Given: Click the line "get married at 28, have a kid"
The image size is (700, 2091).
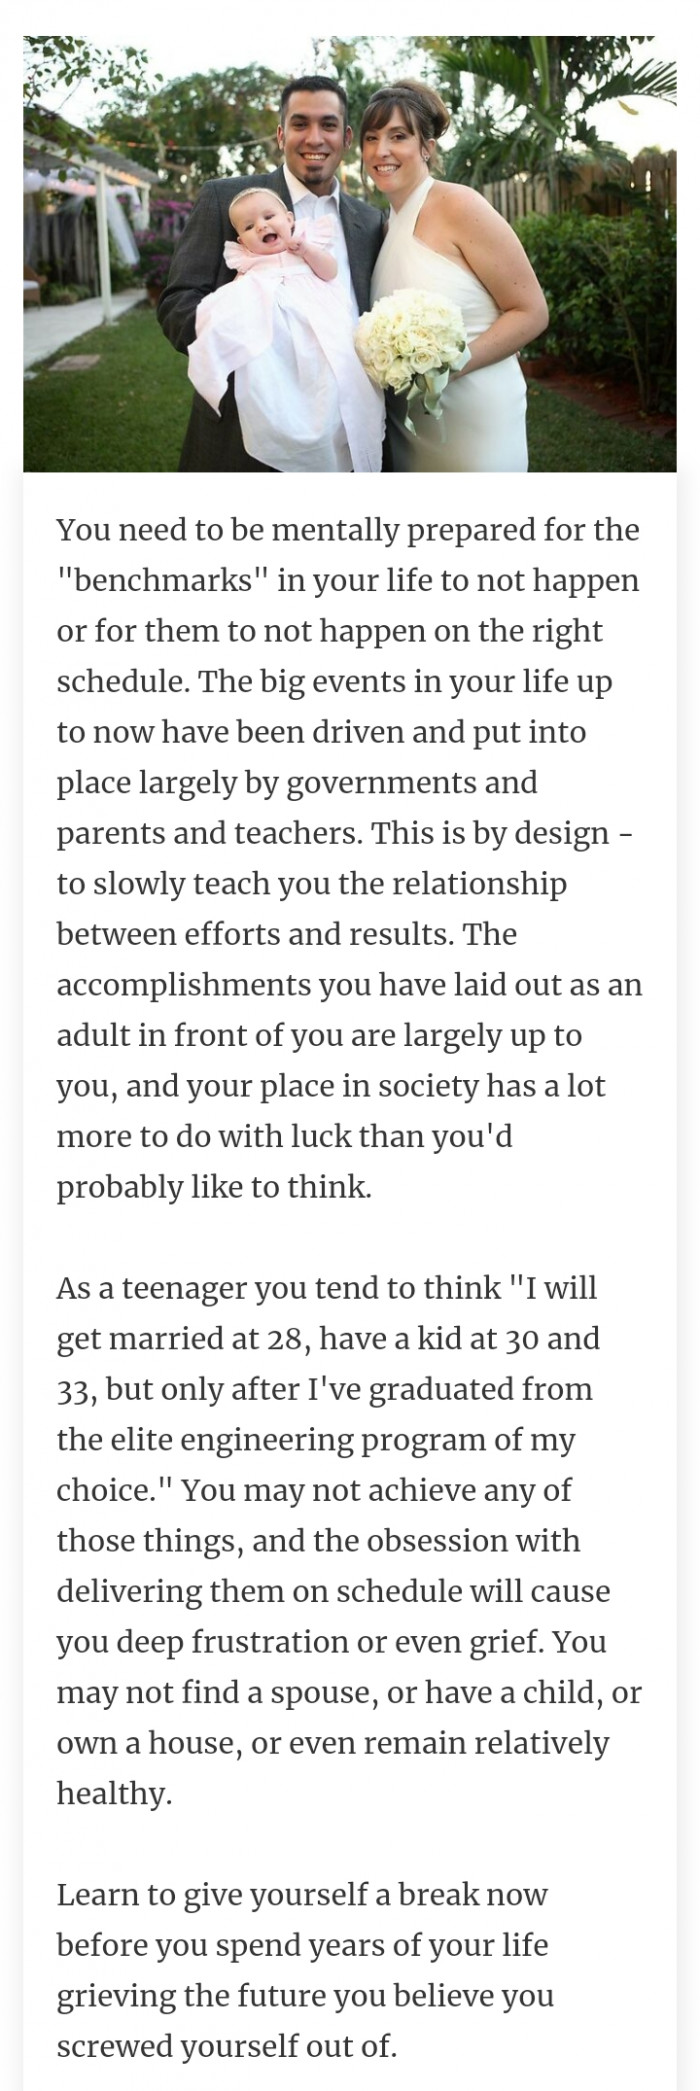Looking at the screenshot, I should coord(328,1338).
